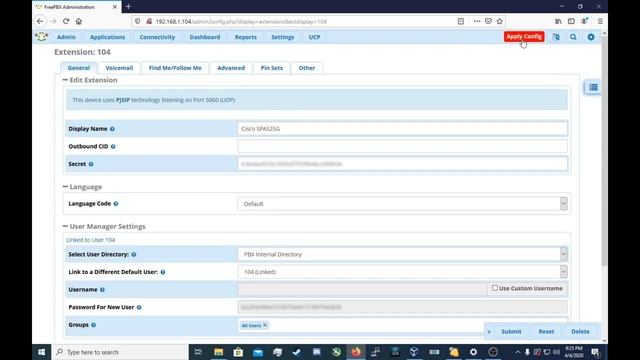
Task: Show help for Select User Directory
Action: click(x=134, y=254)
